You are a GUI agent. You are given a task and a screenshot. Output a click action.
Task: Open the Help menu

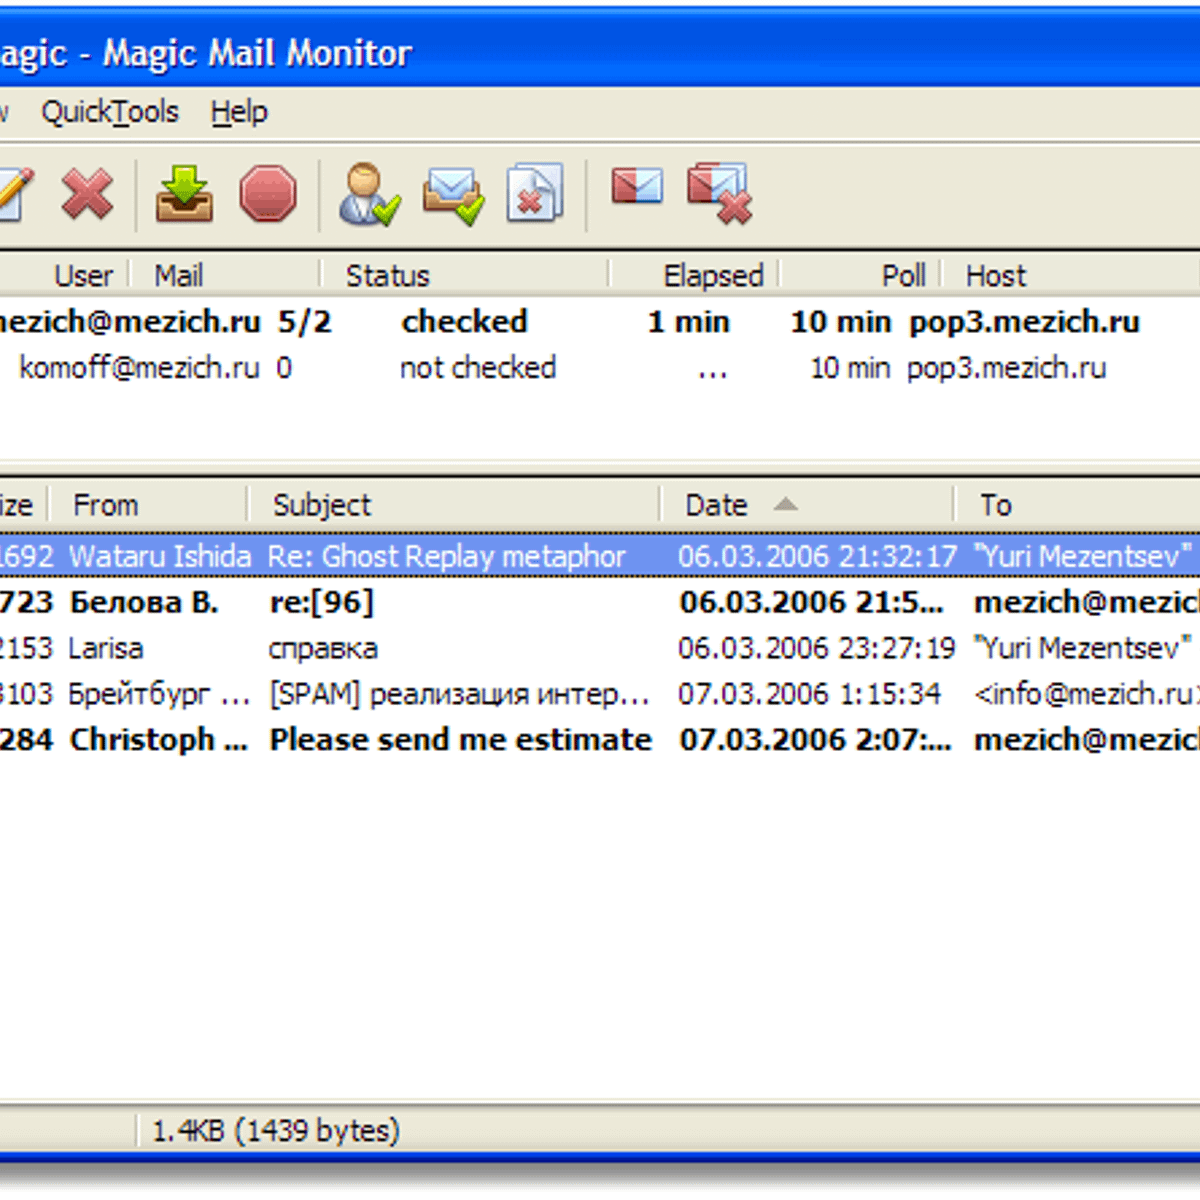239,112
